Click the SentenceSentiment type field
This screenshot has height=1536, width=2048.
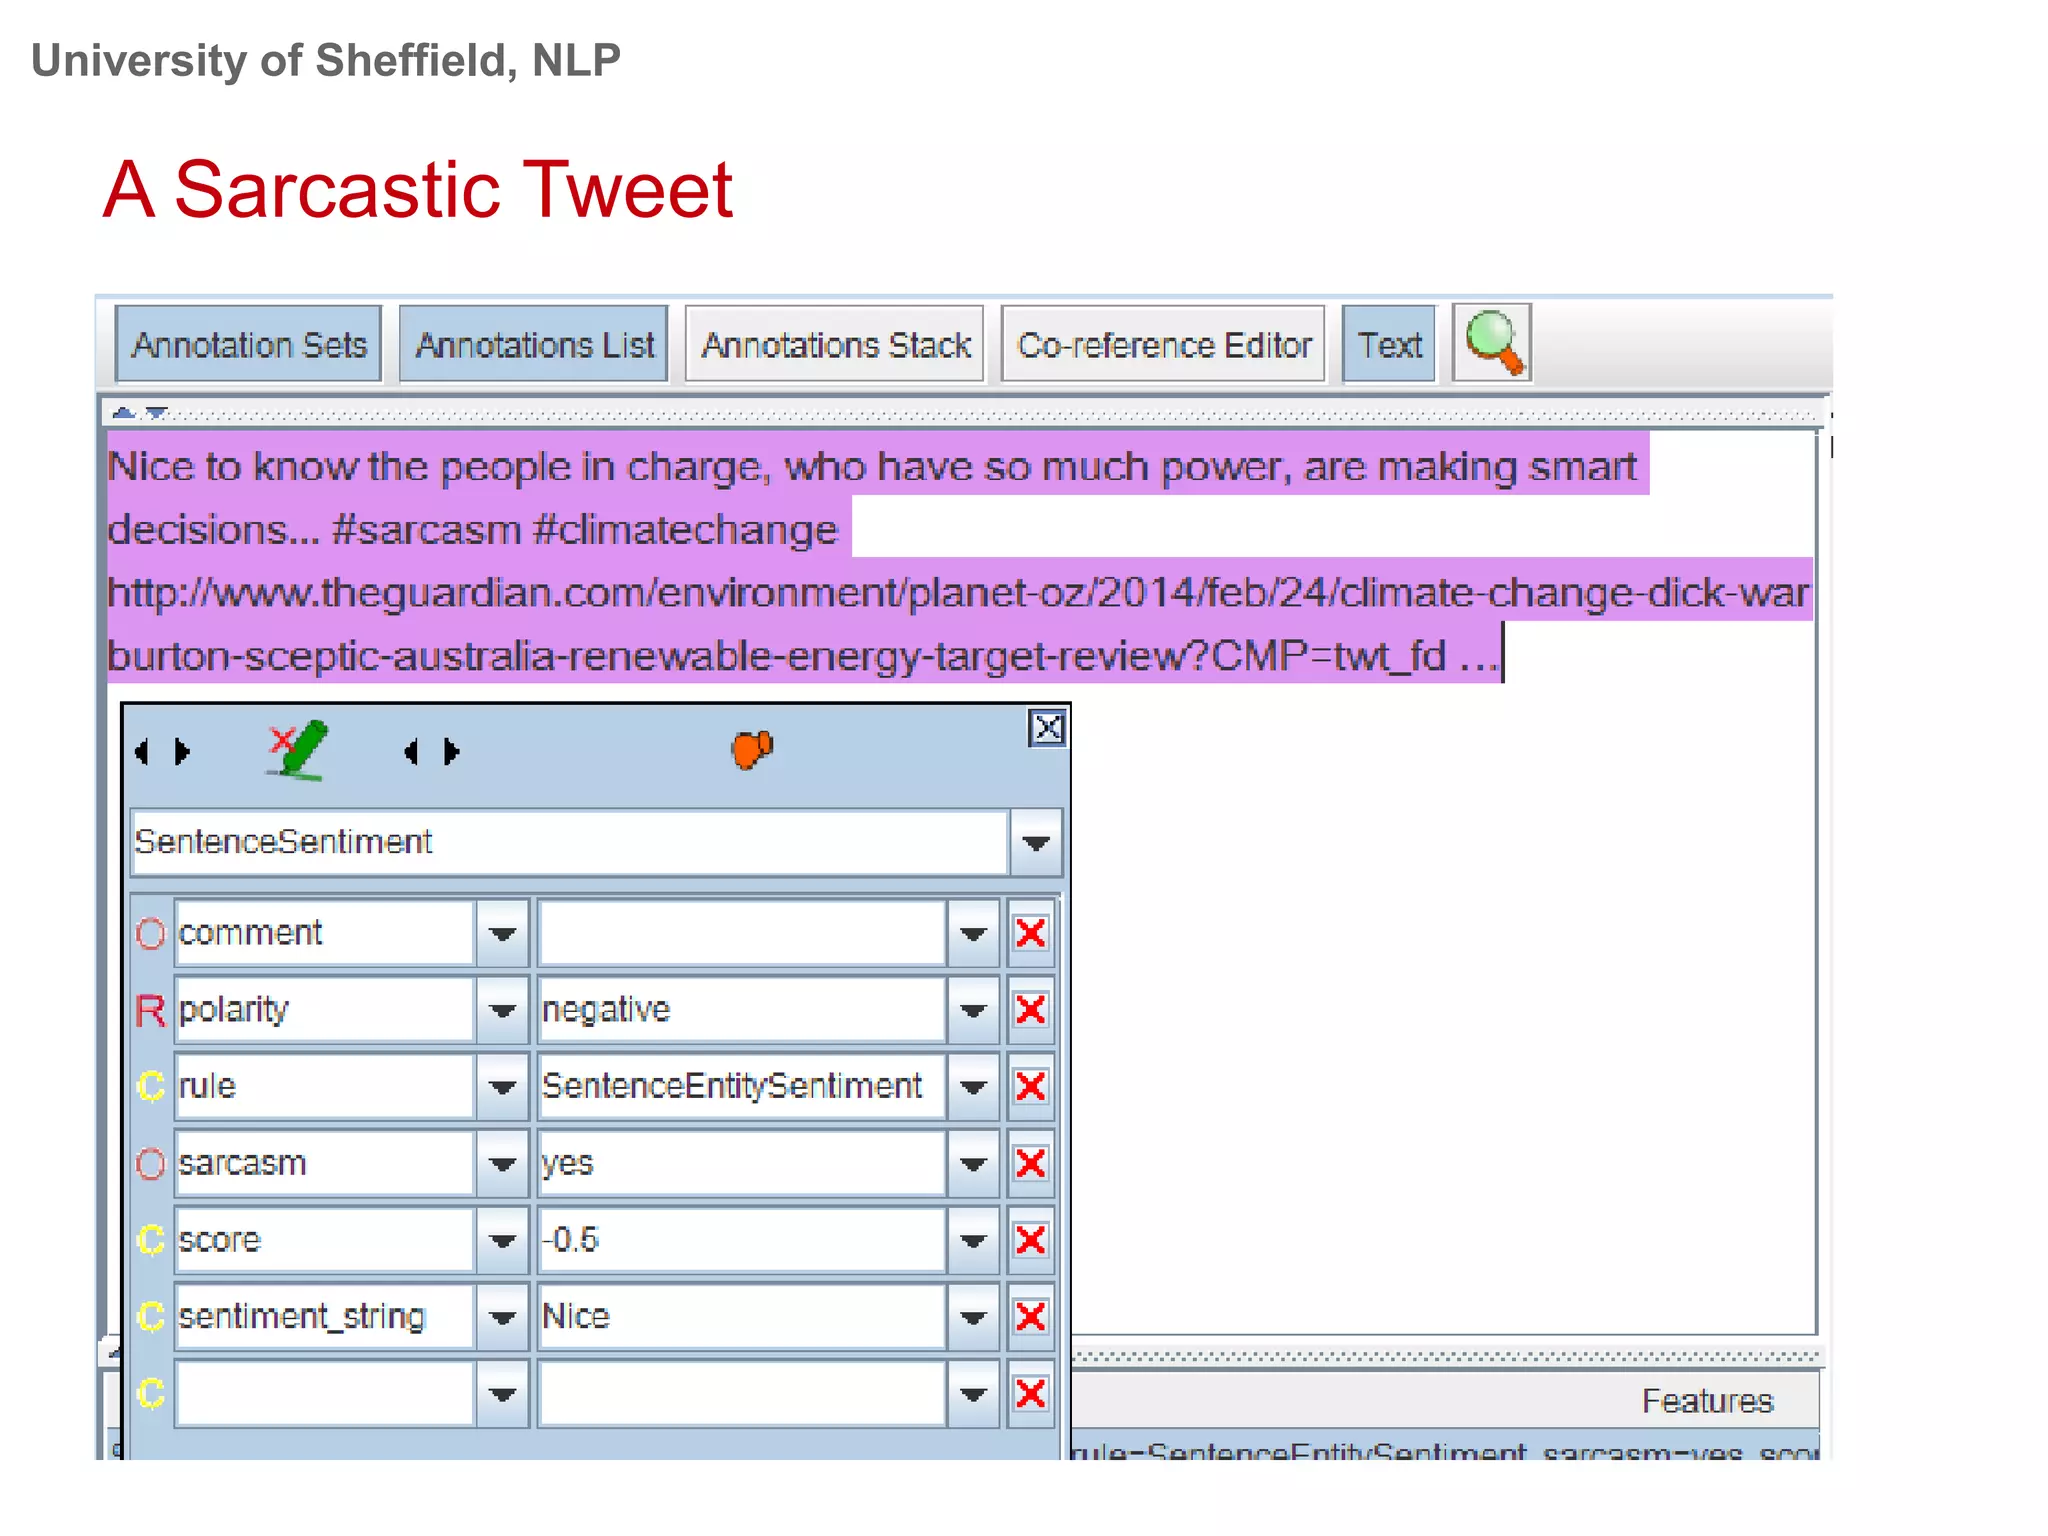coord(570,842)
